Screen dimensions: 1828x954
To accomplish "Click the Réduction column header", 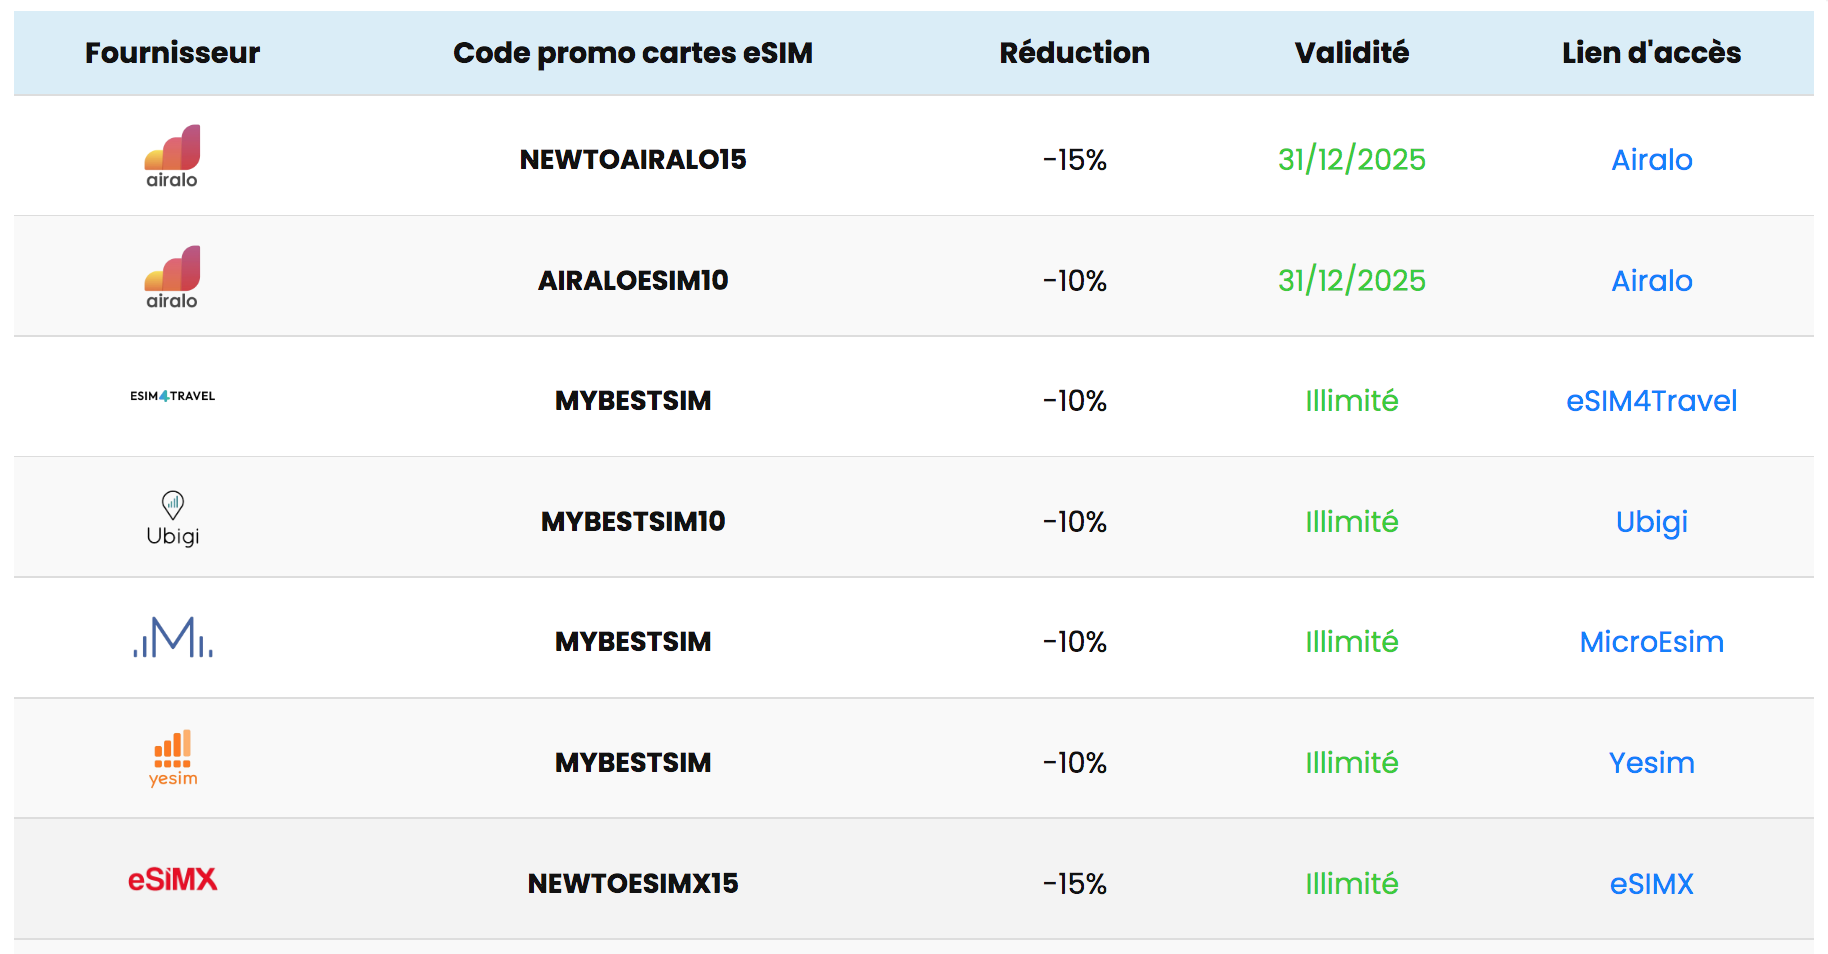I will click(1074, 53).
